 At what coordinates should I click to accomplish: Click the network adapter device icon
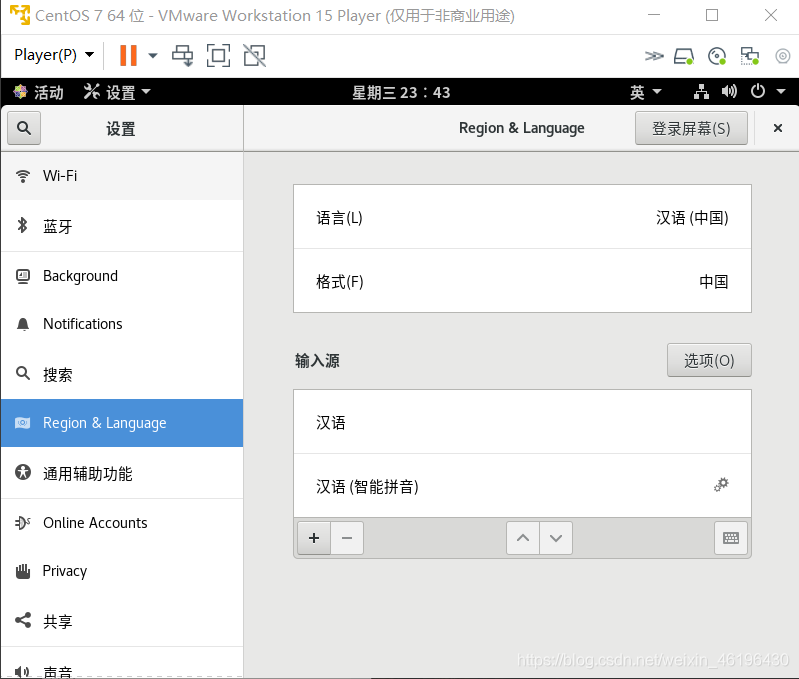750,56
